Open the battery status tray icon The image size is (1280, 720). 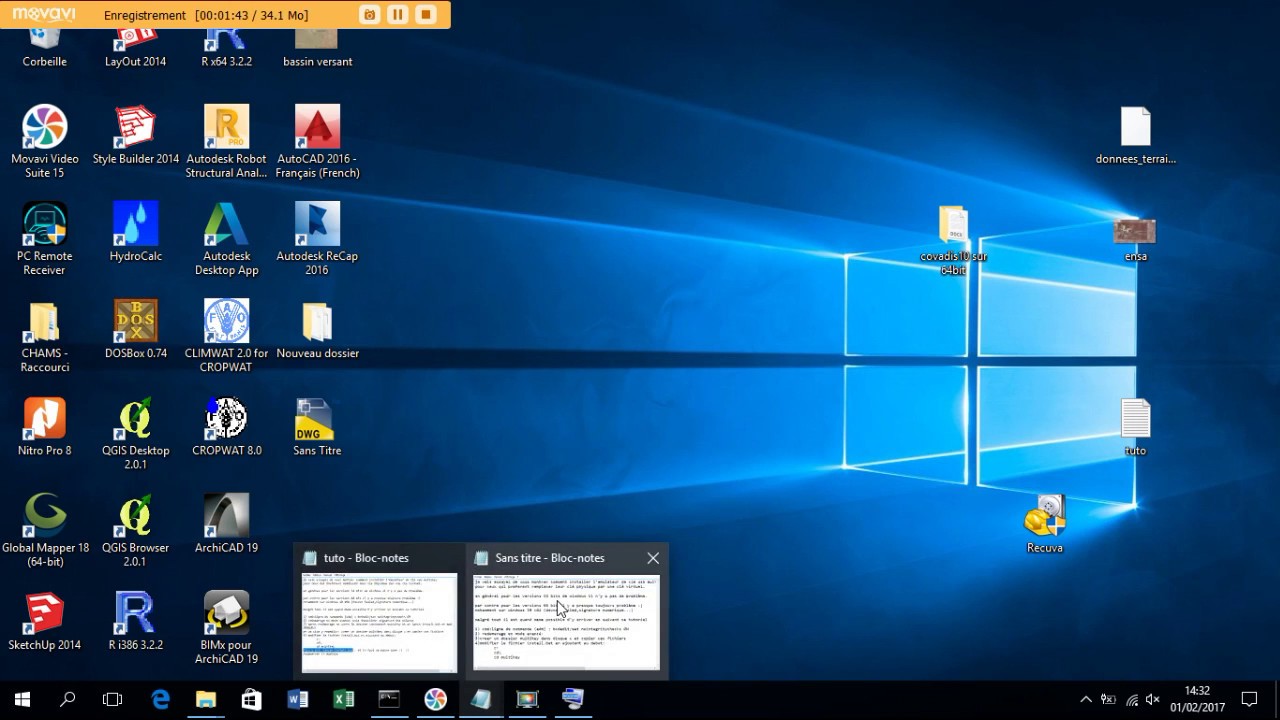click(x=1108, y=700)
